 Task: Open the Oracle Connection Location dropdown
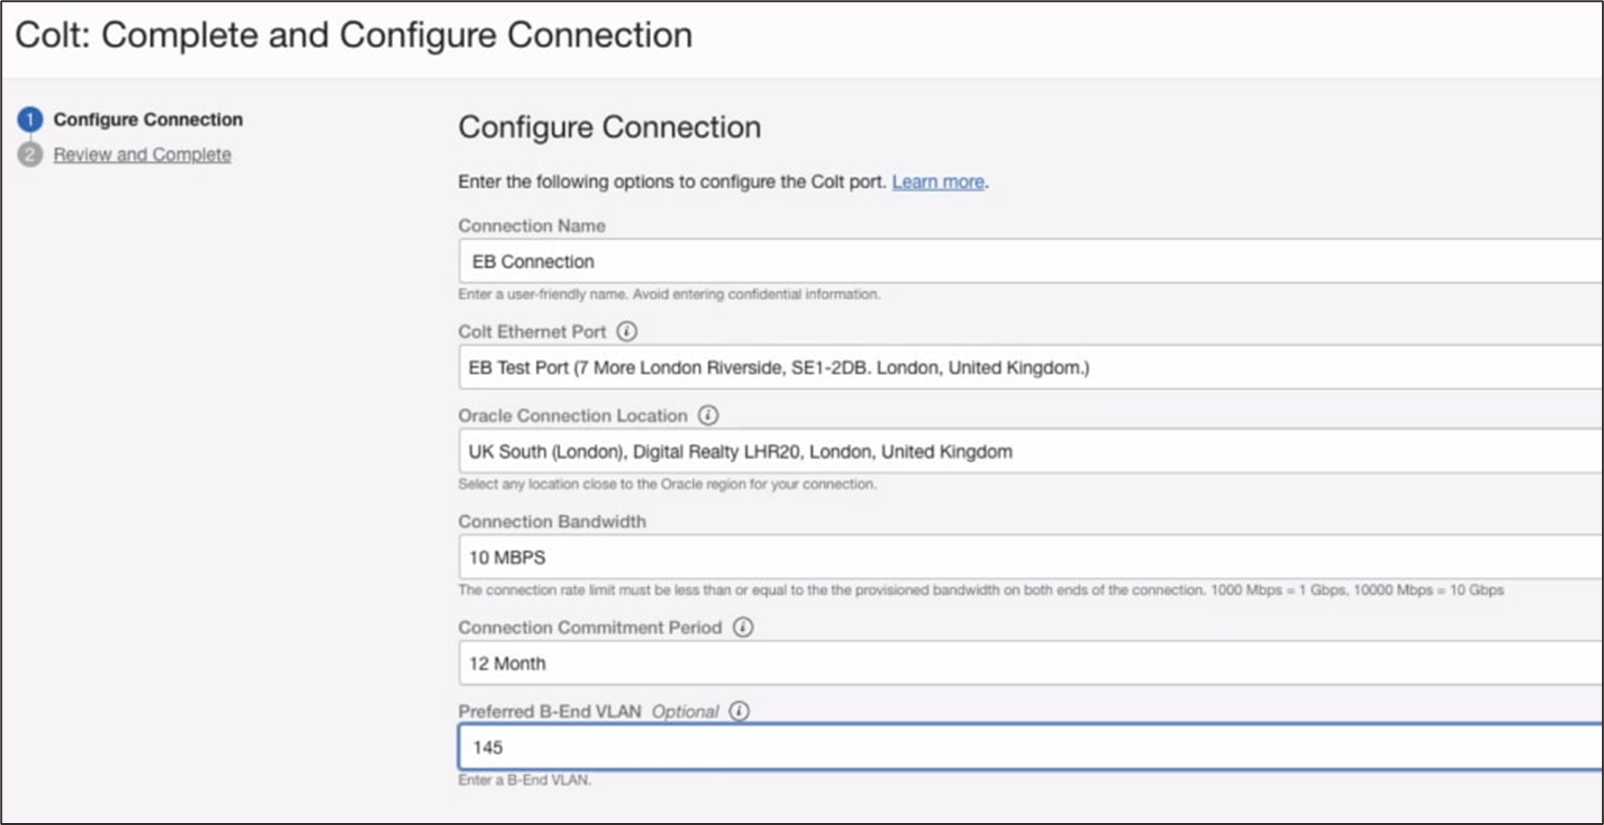pos(1031,451)
